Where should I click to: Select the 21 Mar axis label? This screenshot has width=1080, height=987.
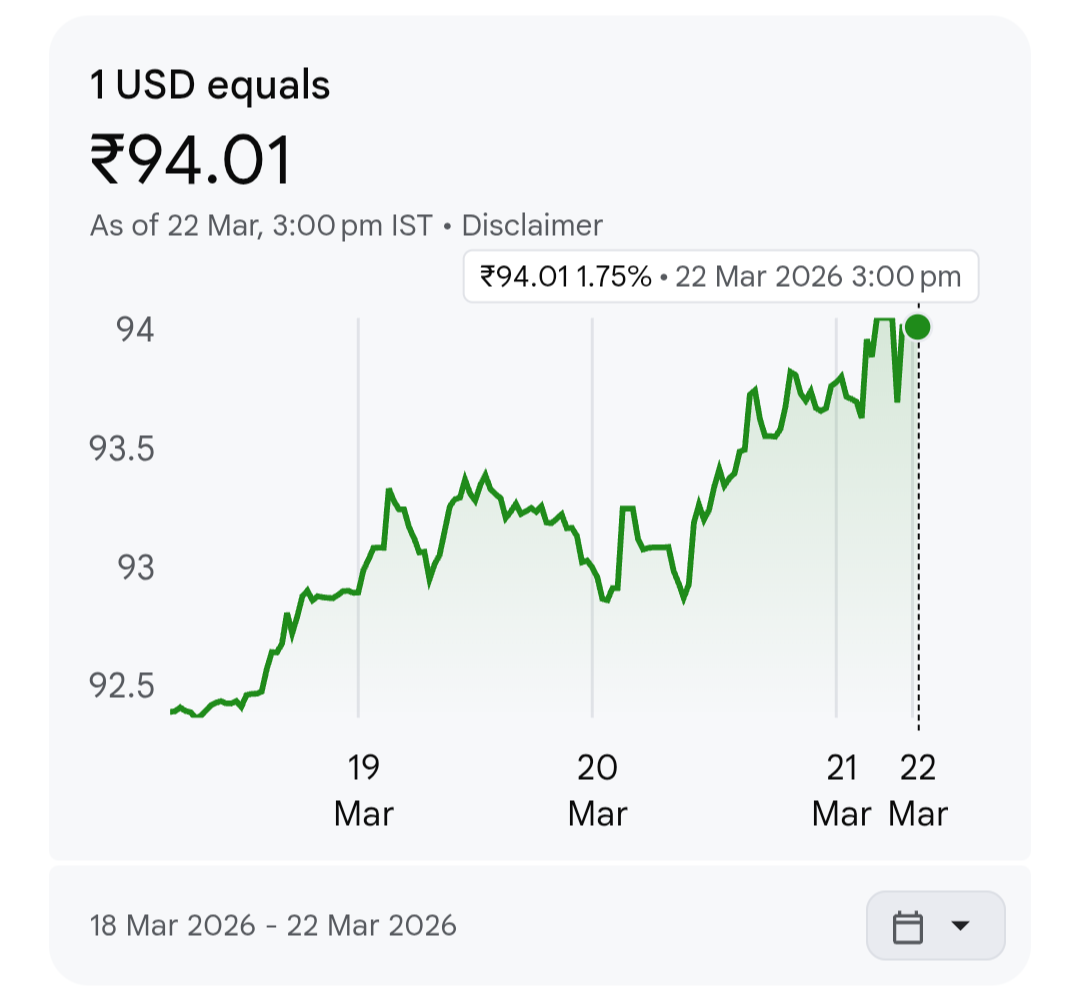[x=842, y=790]
